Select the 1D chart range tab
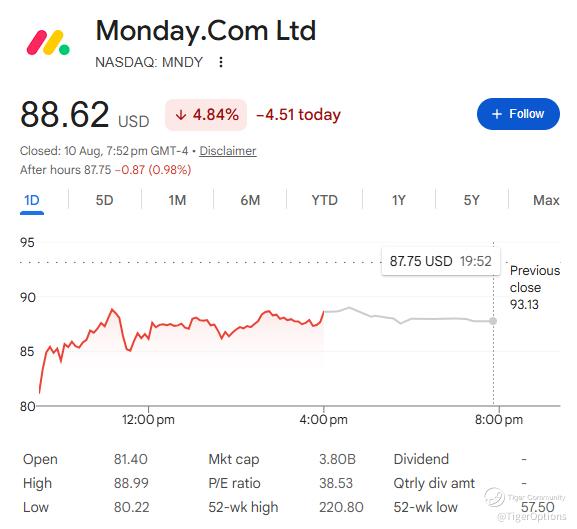The width and height of the screenshot is (577, 529). [x=32, y=200]
